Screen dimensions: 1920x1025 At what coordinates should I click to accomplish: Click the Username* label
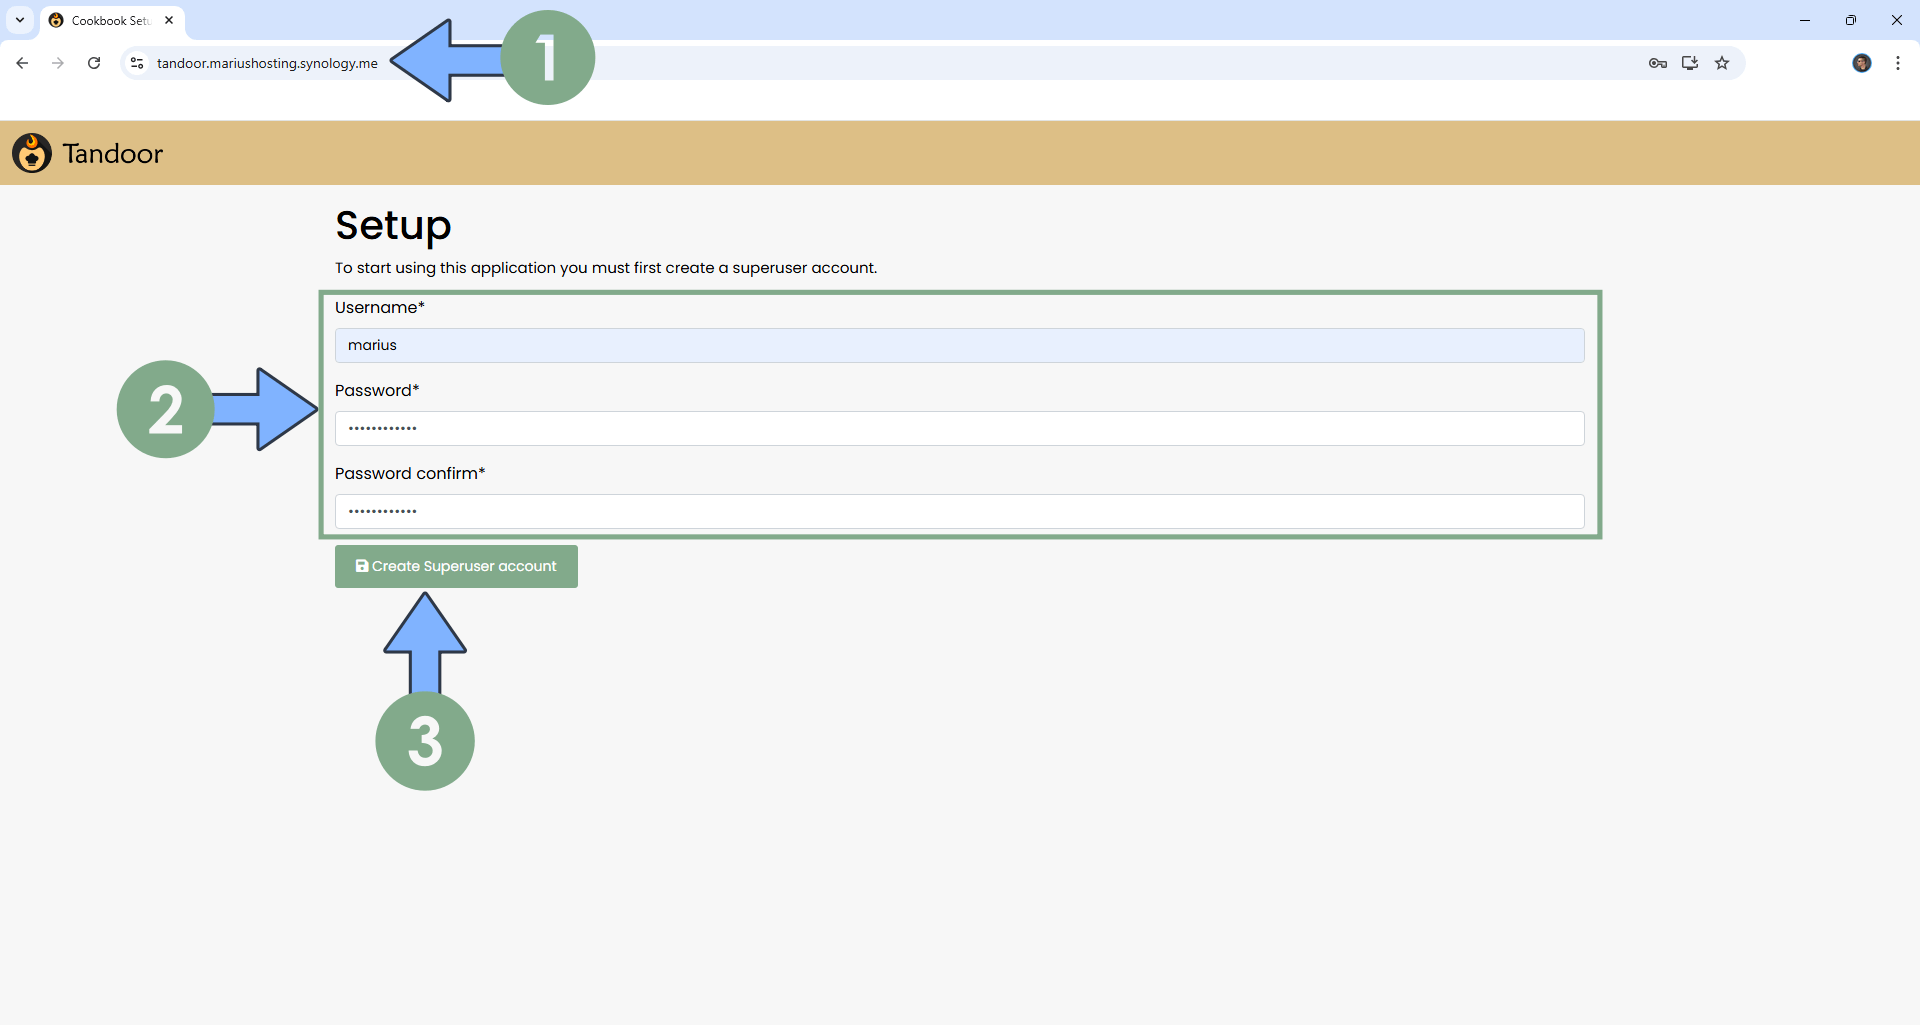point(380,307)
